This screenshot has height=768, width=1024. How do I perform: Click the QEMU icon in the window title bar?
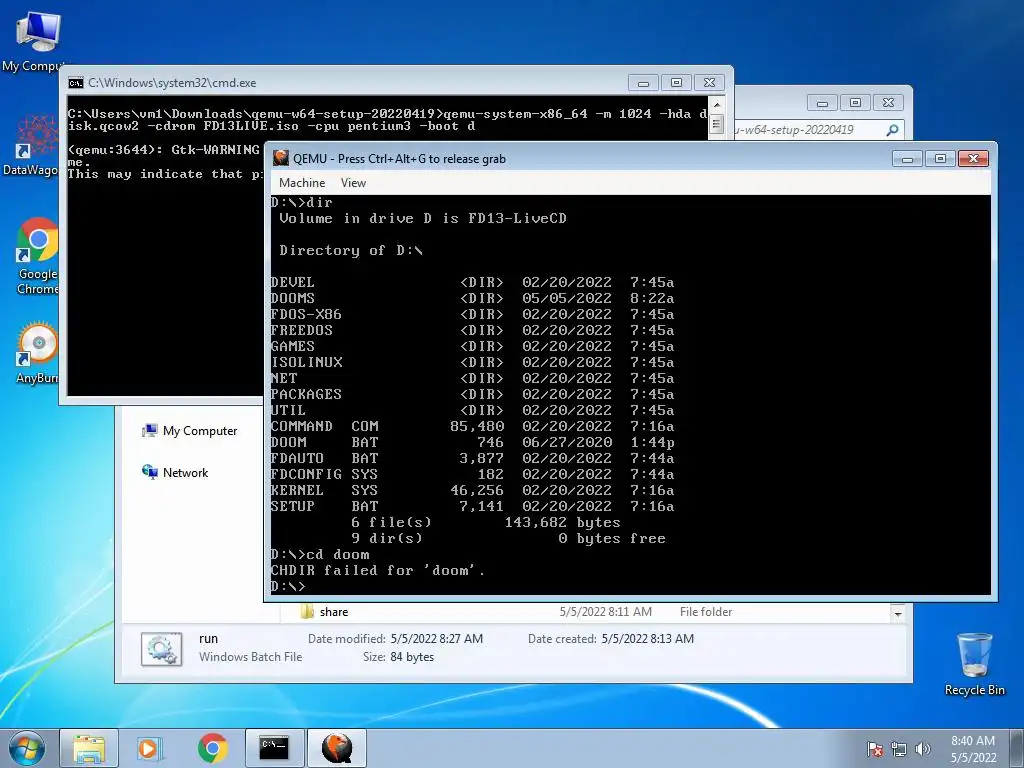[x=281, y=158]
